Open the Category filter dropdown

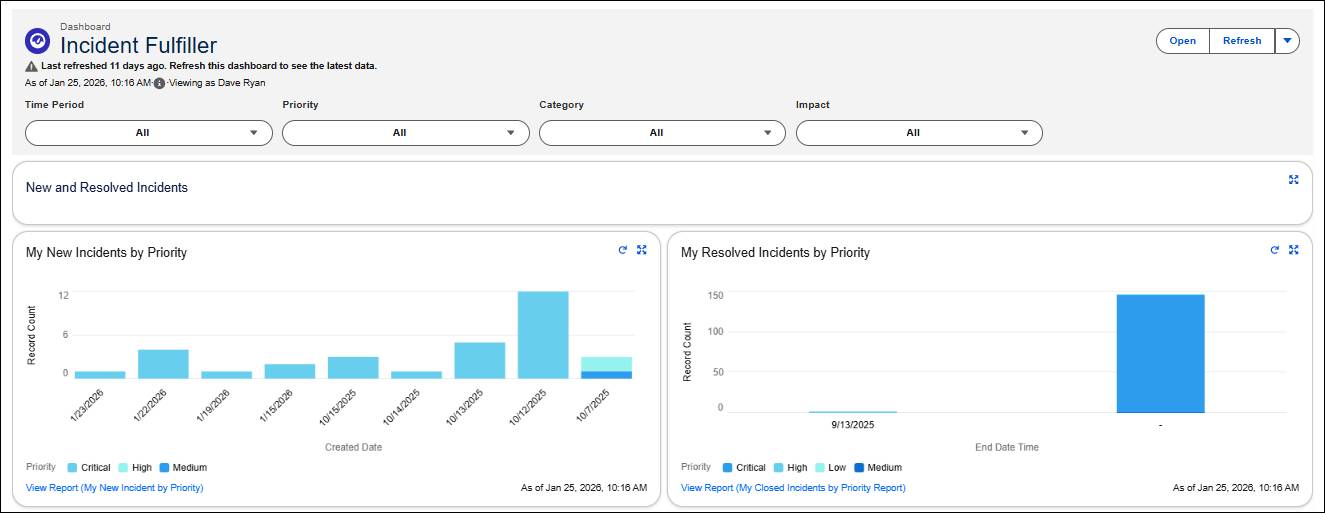663,133
